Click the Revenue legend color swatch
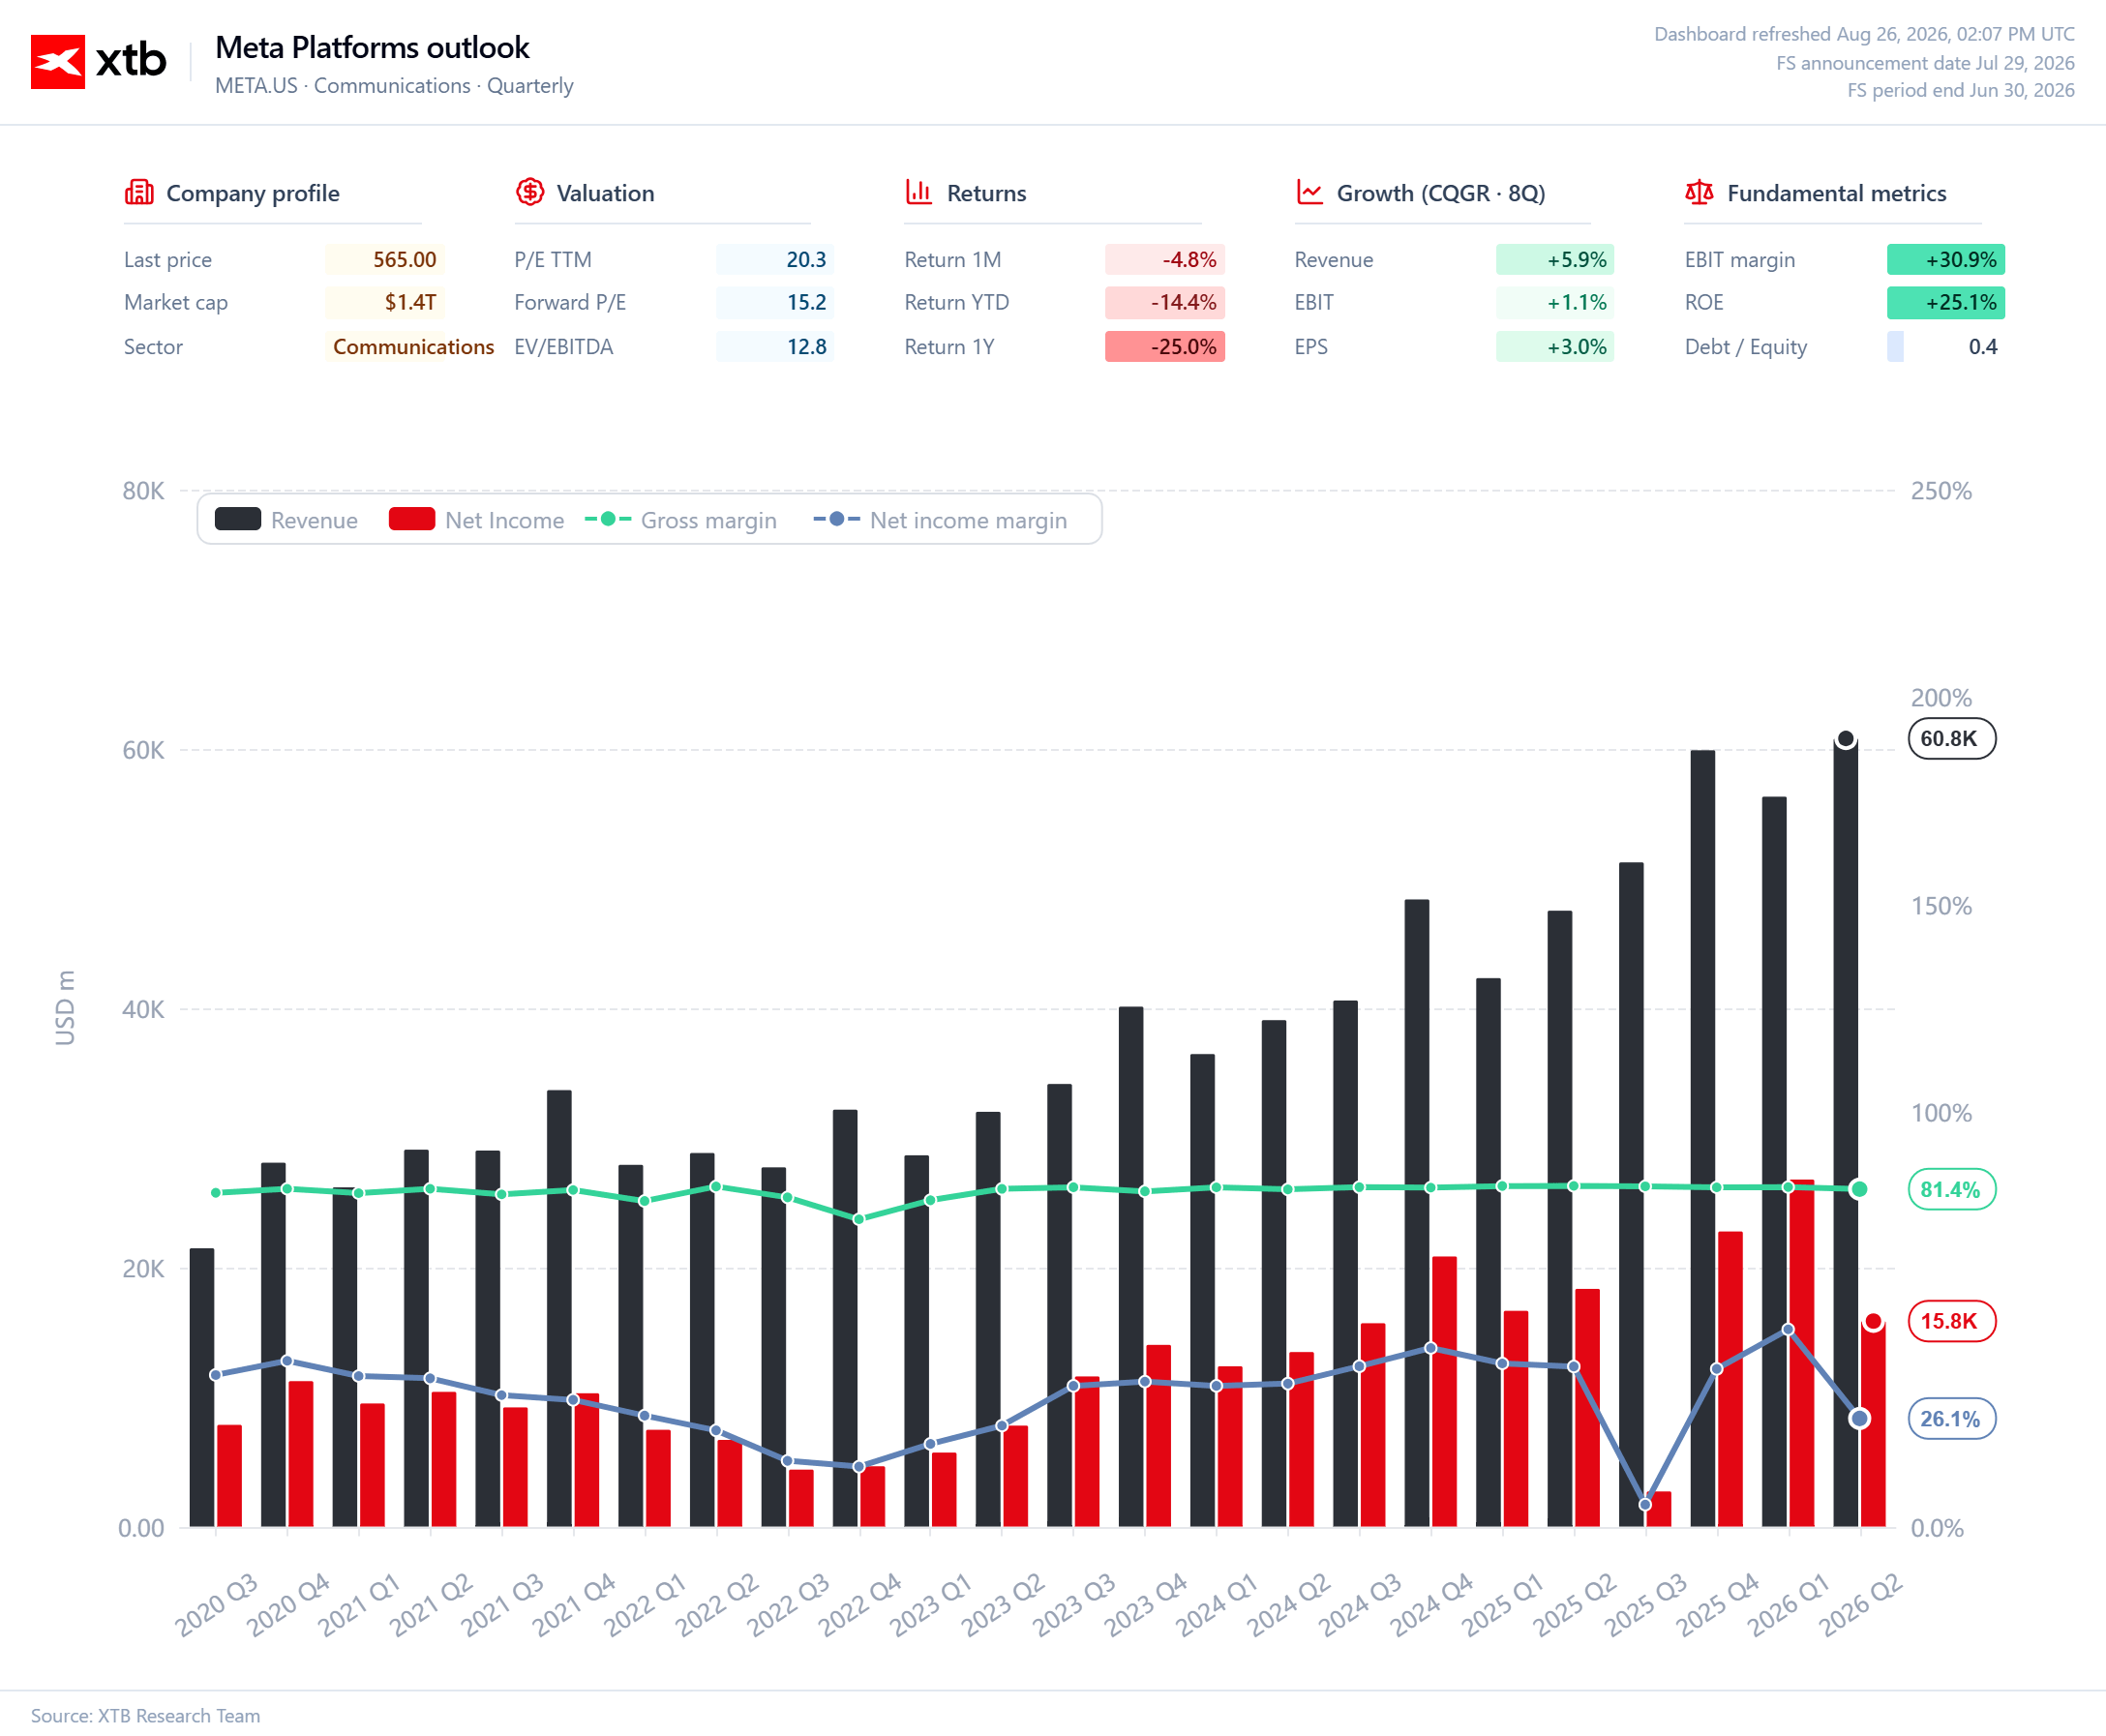The image size is (2106, 1736). (x=238, y=519)
